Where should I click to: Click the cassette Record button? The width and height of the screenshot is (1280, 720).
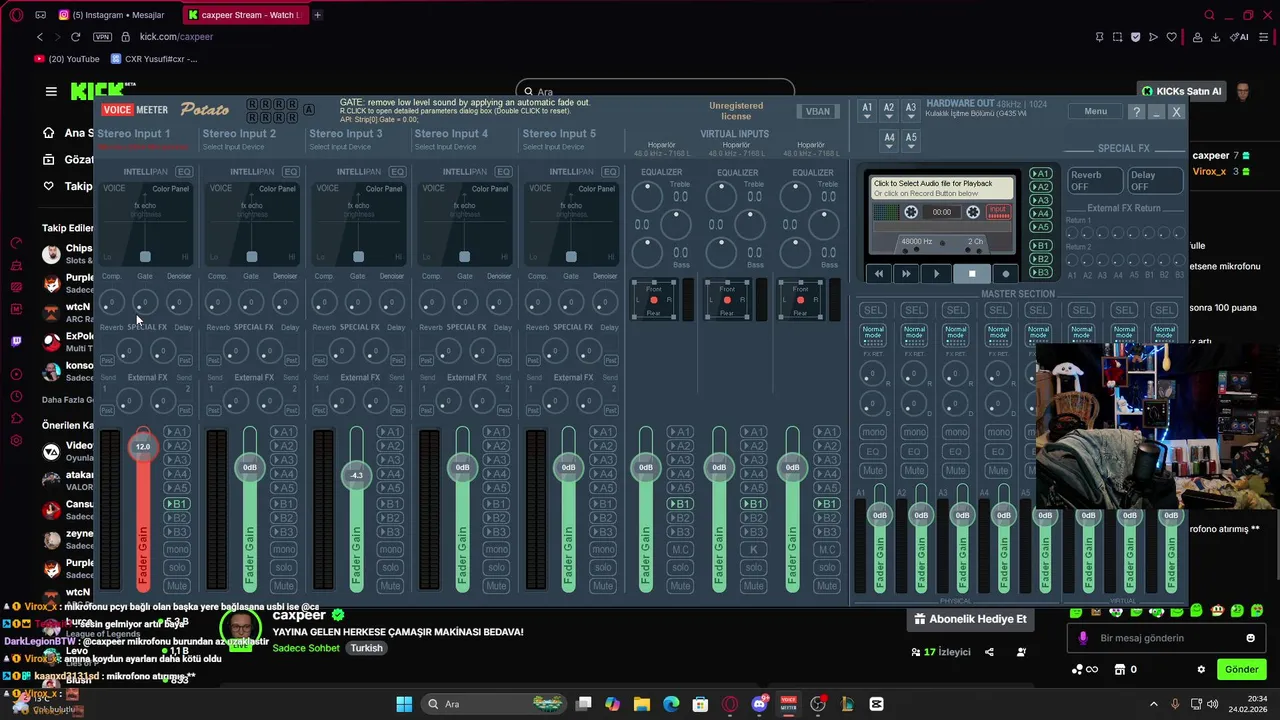click(1006, 273)
